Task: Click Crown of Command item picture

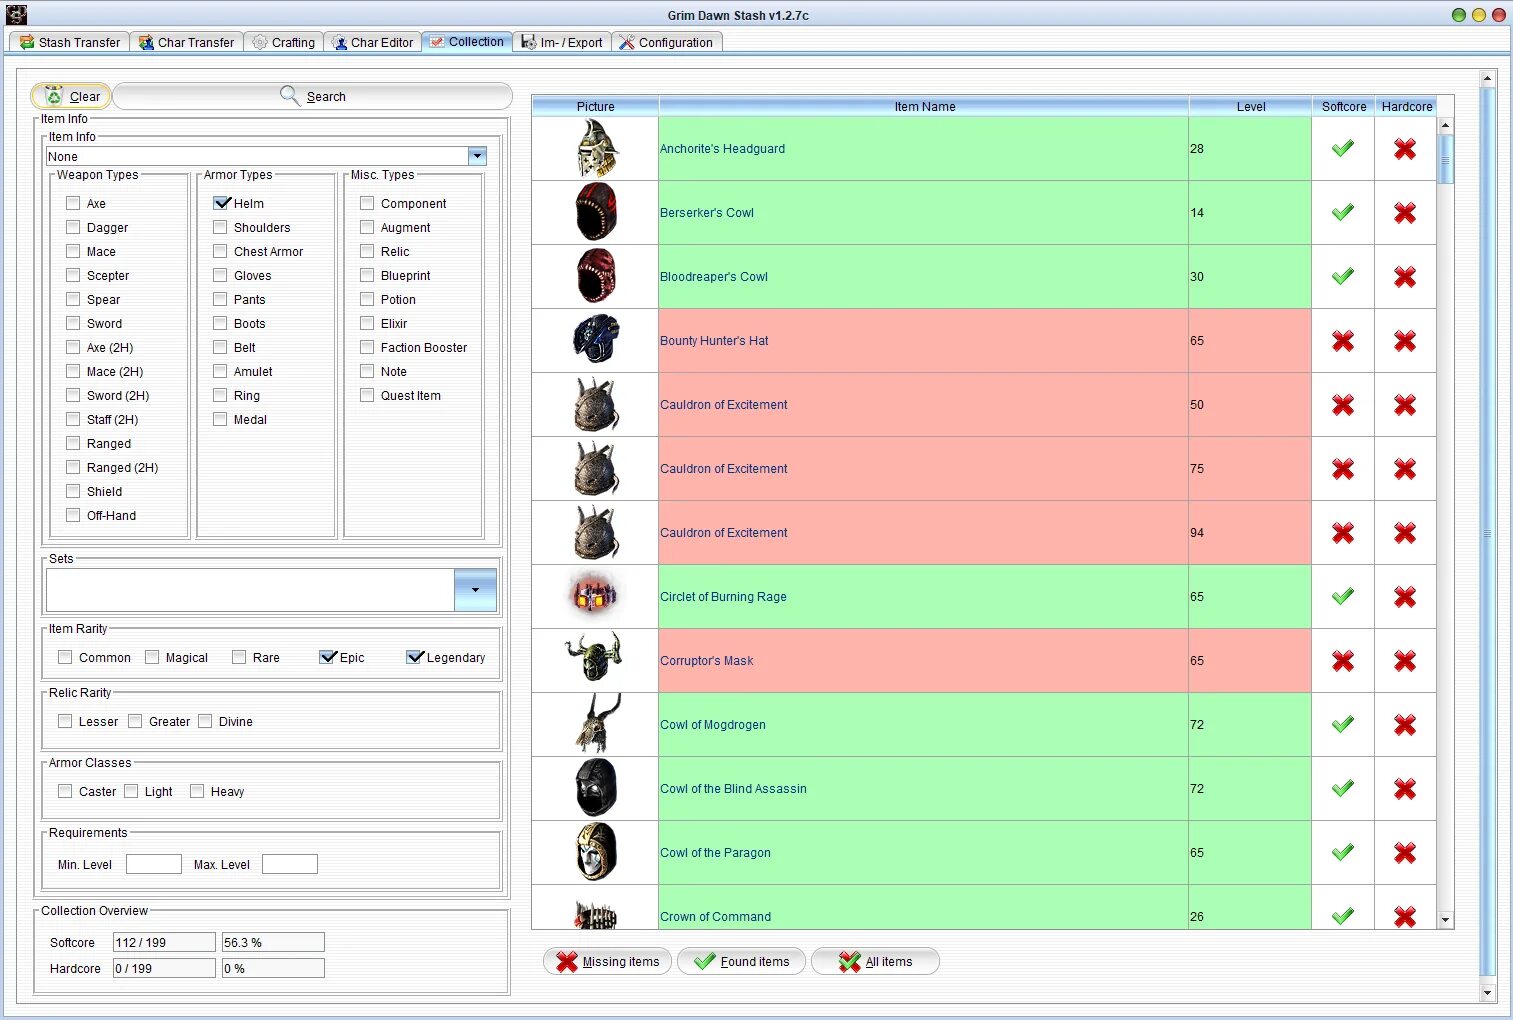Action: point(596,914)
